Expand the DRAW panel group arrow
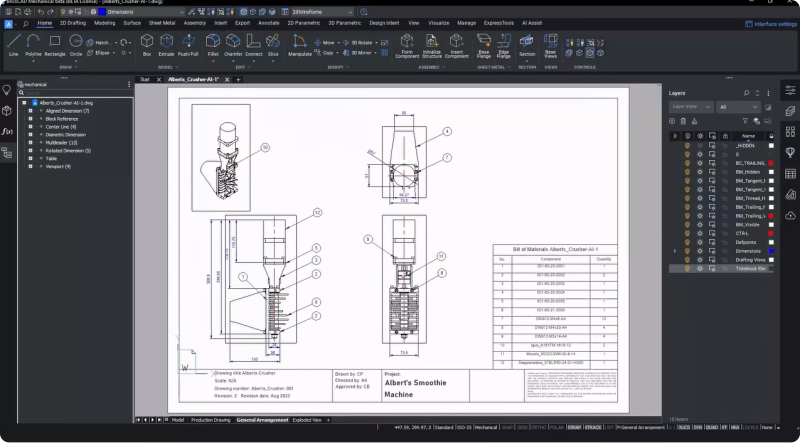Viewport: 800px width, 443px height. coord(76,67)
